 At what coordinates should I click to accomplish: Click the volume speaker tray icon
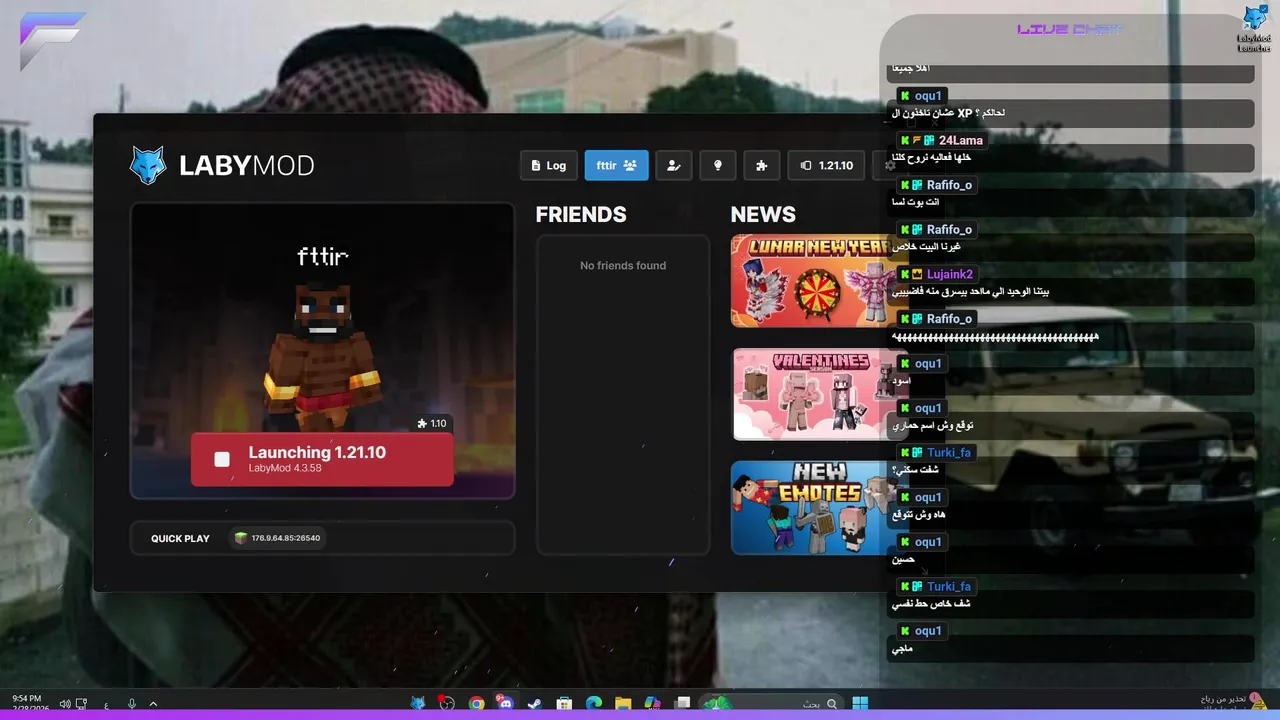click(64, 704)
